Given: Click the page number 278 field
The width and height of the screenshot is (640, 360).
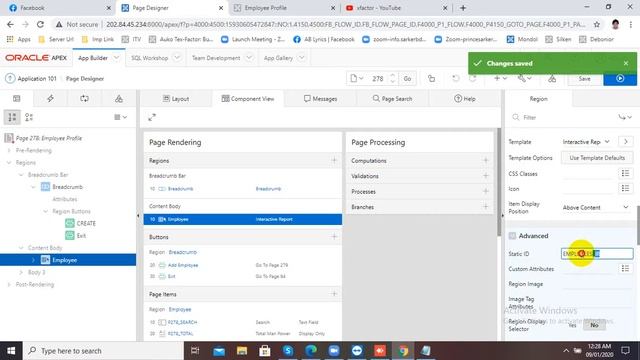Looking at the screenshot, I should pos(378,78).
